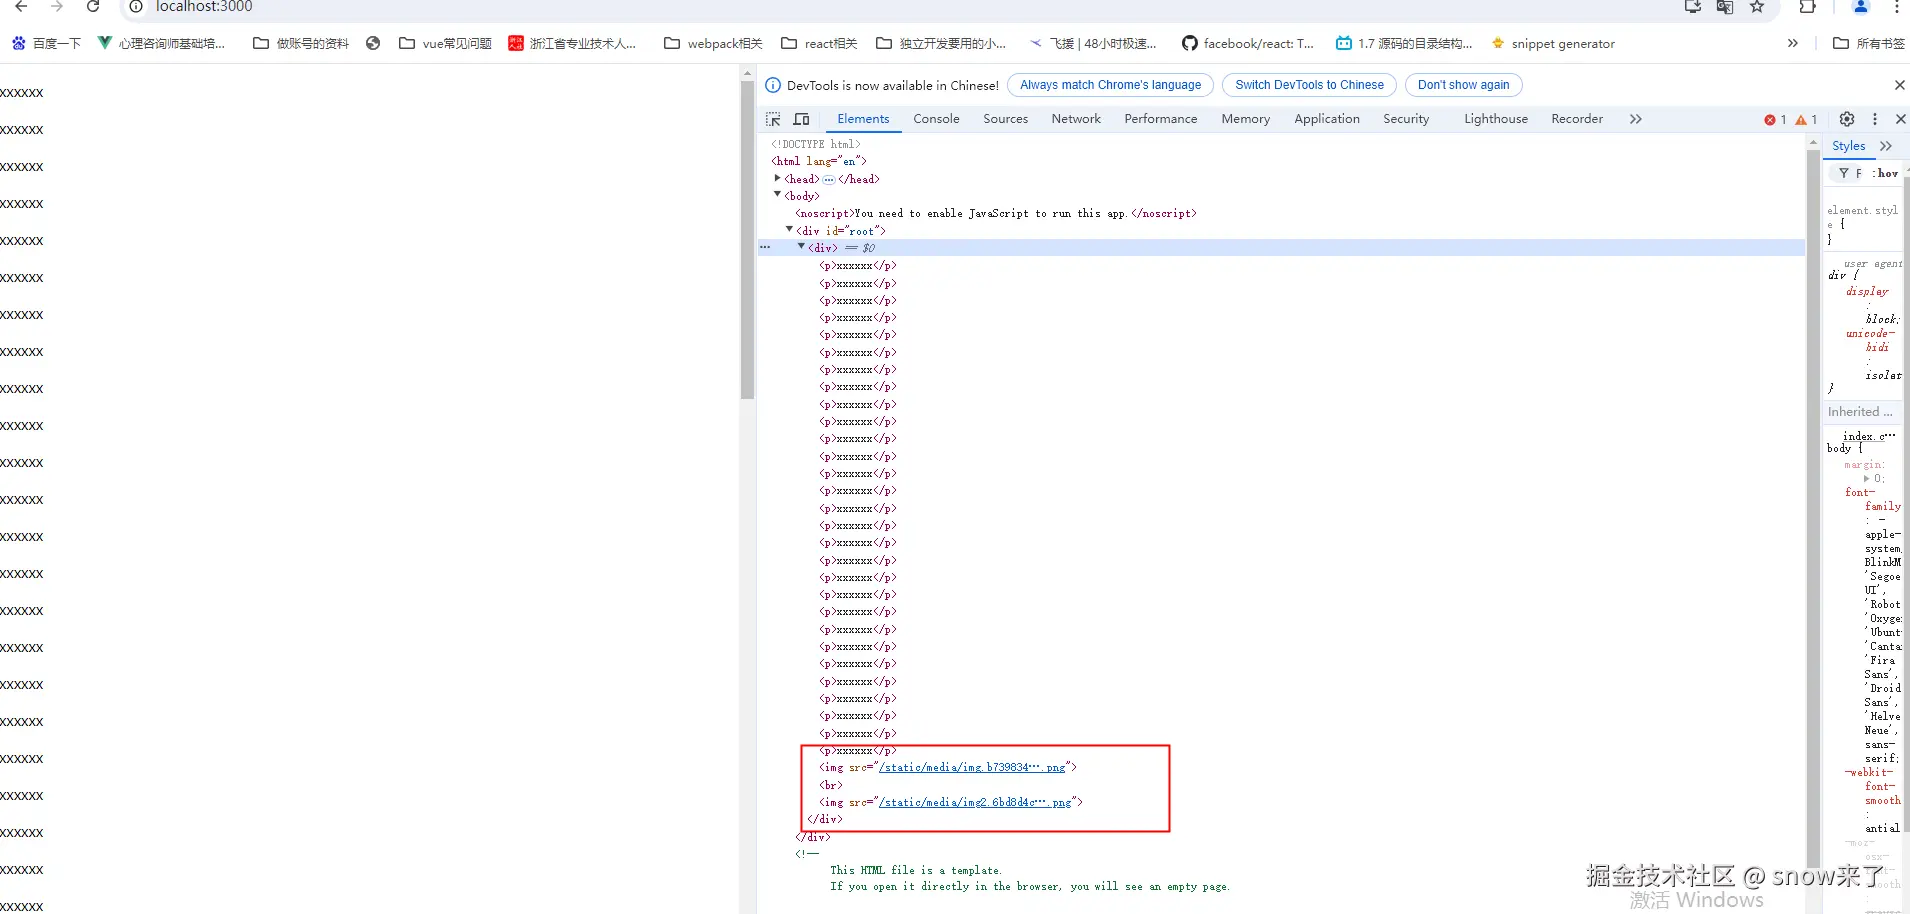Toggle the device toolbar
This screenshot has width=1910, height=914.
coord(802,119)
